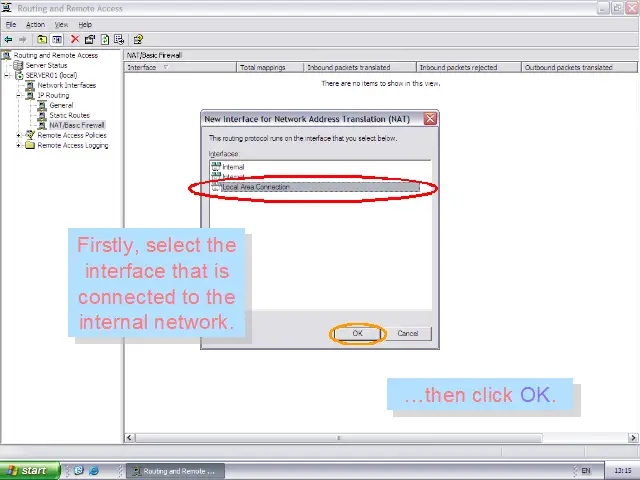
Task: Sort by the Interface column header
Action: click(180, 67)
